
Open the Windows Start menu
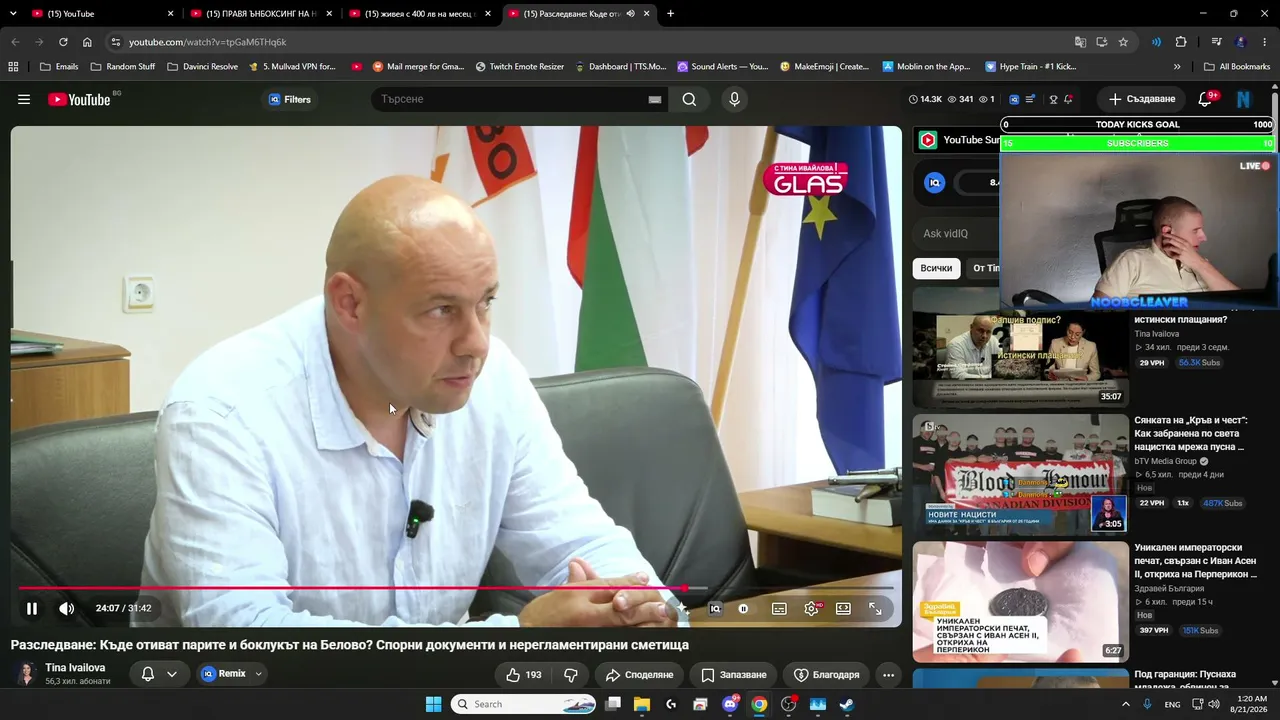433,704
